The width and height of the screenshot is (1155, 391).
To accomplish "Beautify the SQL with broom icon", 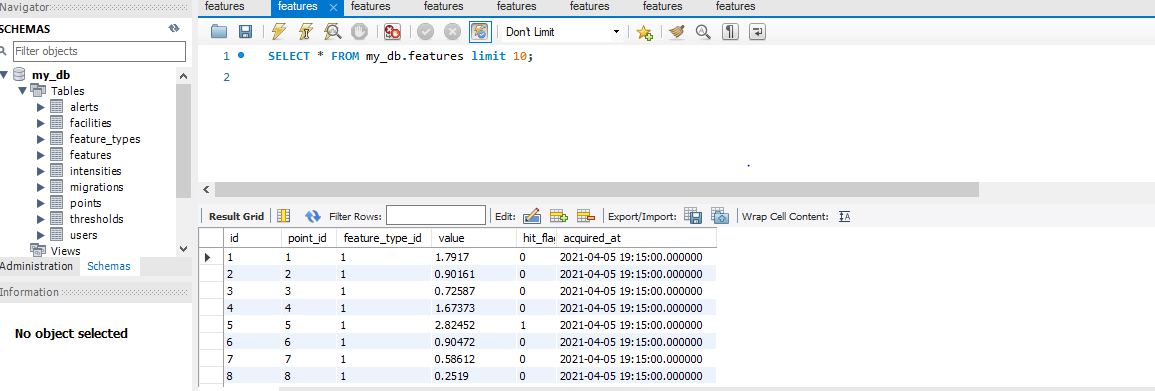I will click(x=676, y=32).
